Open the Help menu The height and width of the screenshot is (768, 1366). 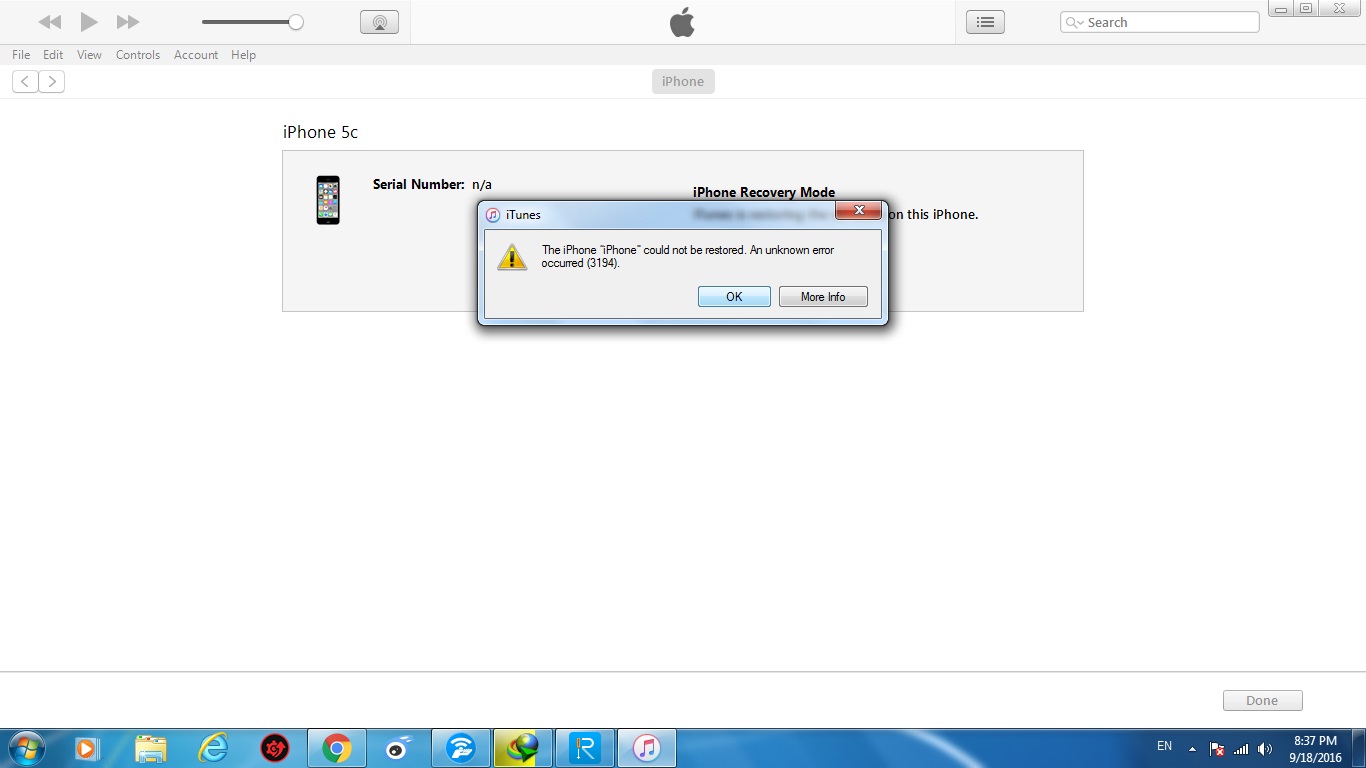point(244,55)
